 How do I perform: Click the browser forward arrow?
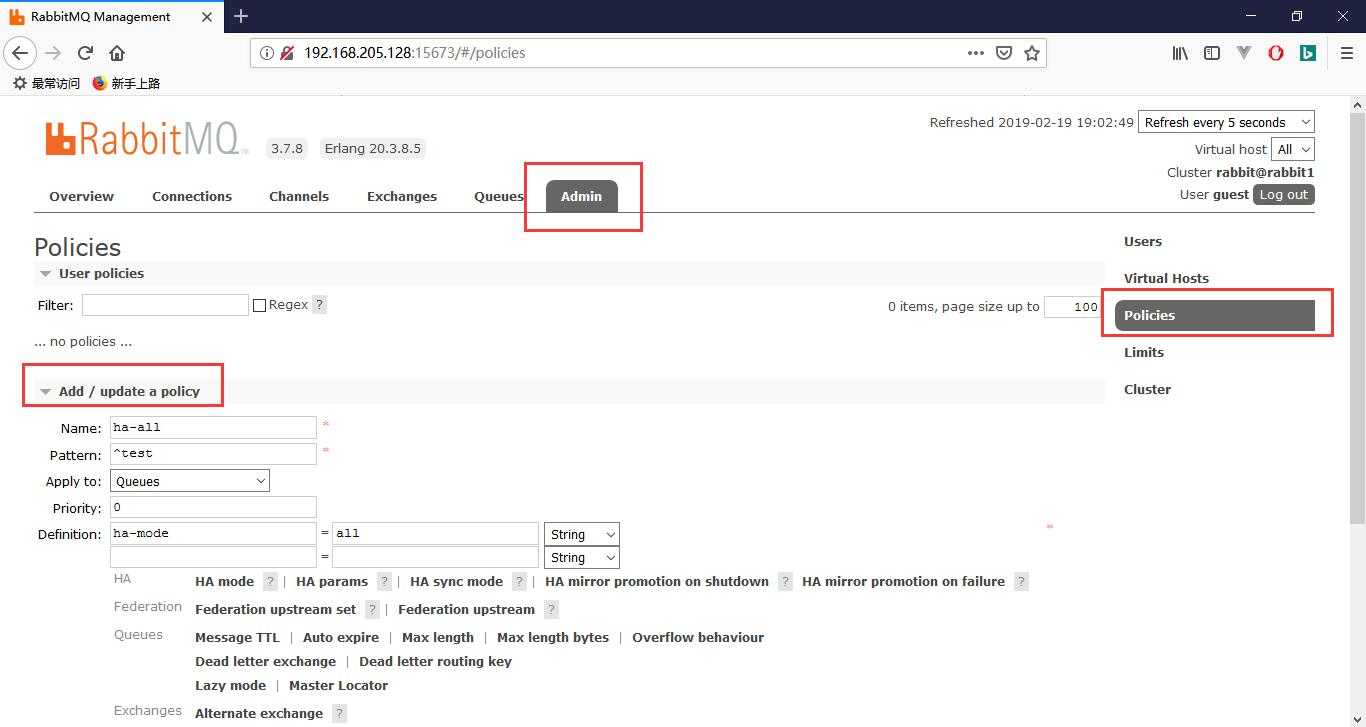53,53
